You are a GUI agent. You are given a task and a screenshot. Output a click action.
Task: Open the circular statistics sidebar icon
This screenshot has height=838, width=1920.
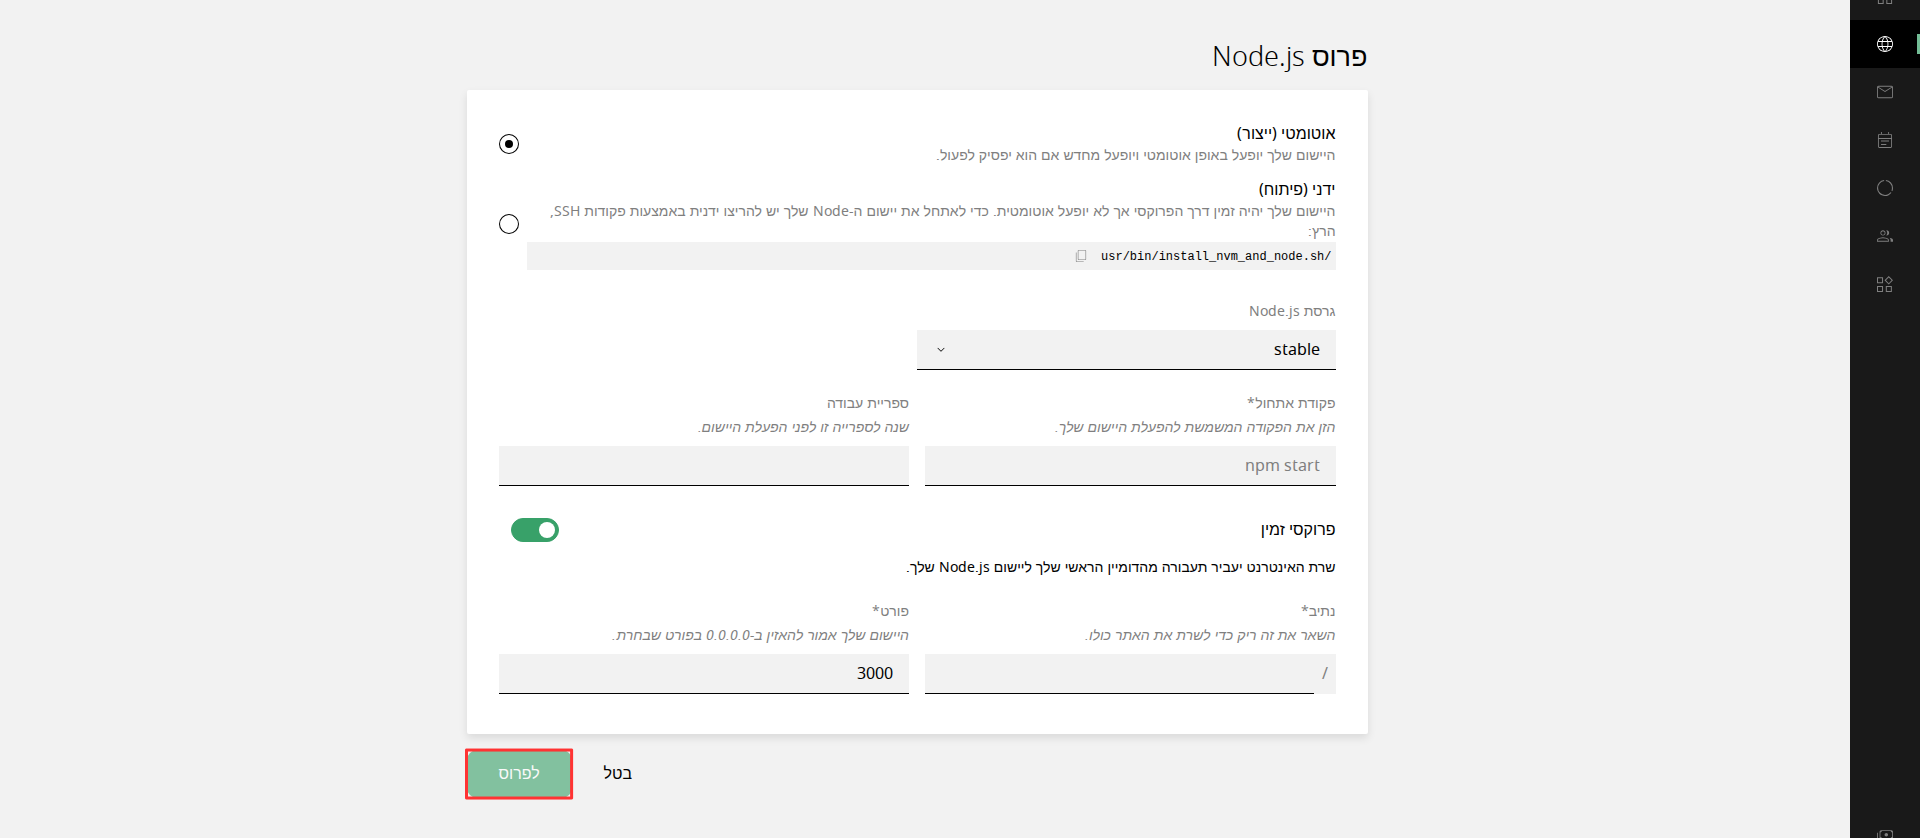(1885, 188)
